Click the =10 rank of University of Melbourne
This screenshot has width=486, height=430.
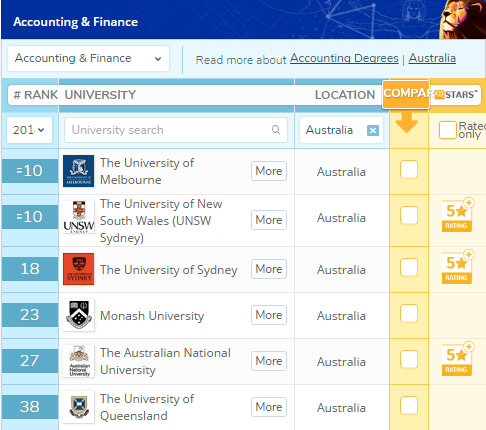30,171
